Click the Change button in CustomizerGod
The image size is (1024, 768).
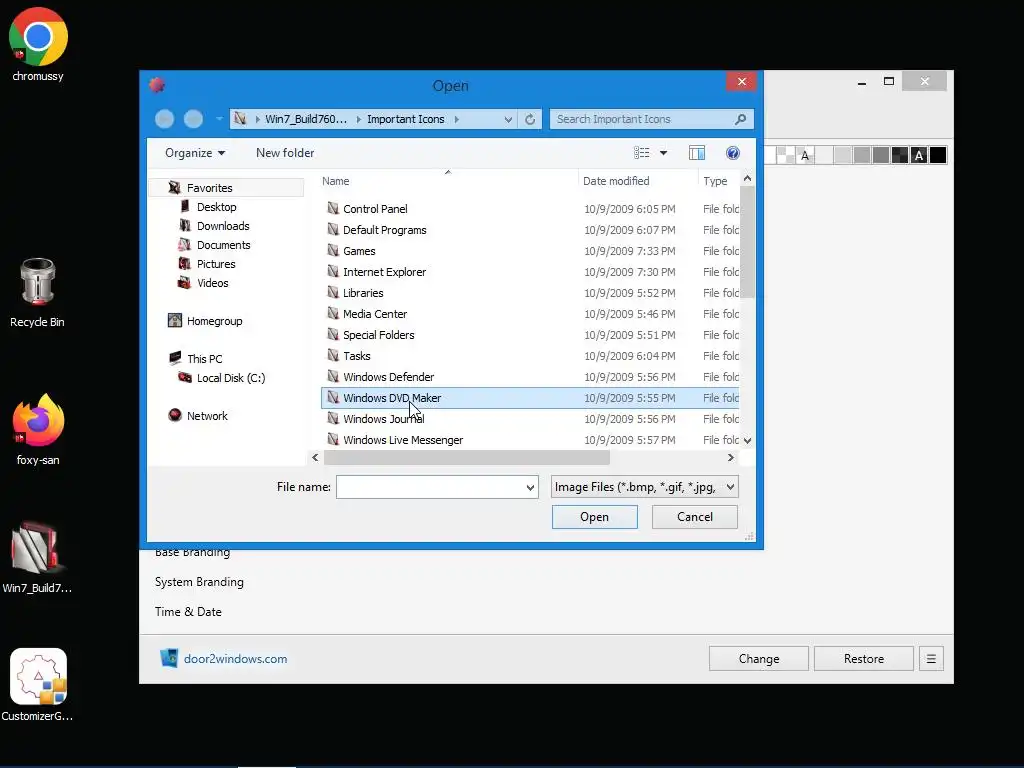coord(759,659)
